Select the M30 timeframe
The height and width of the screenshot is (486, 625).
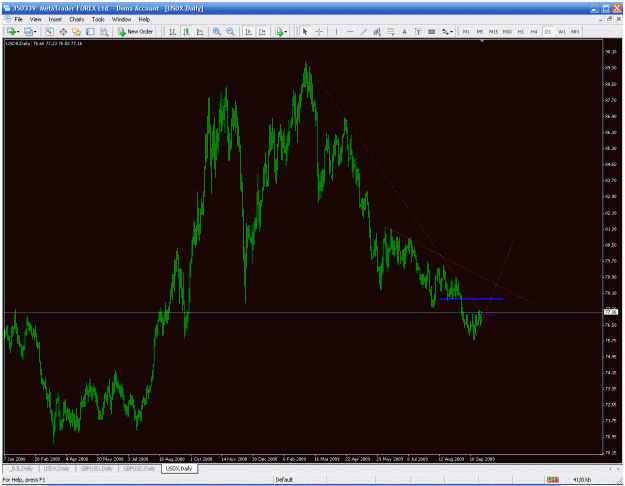[507, 31]
